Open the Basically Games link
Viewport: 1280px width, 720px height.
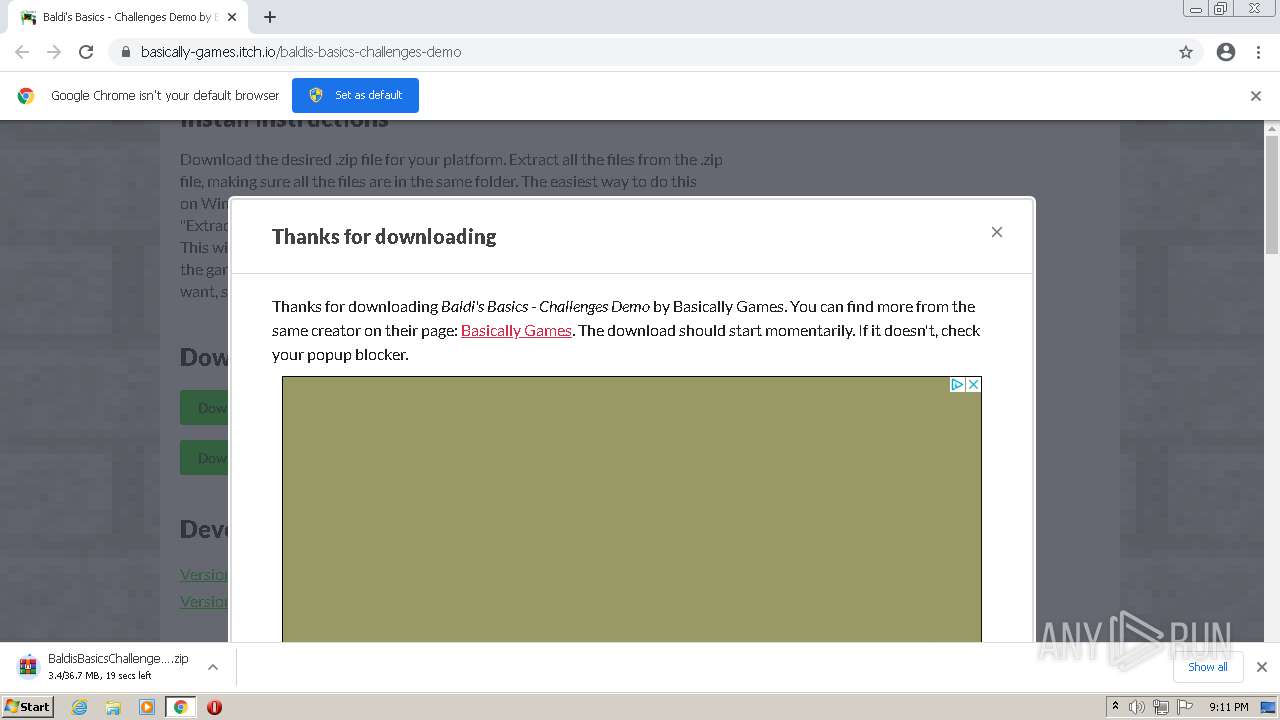tap(516, 330)
